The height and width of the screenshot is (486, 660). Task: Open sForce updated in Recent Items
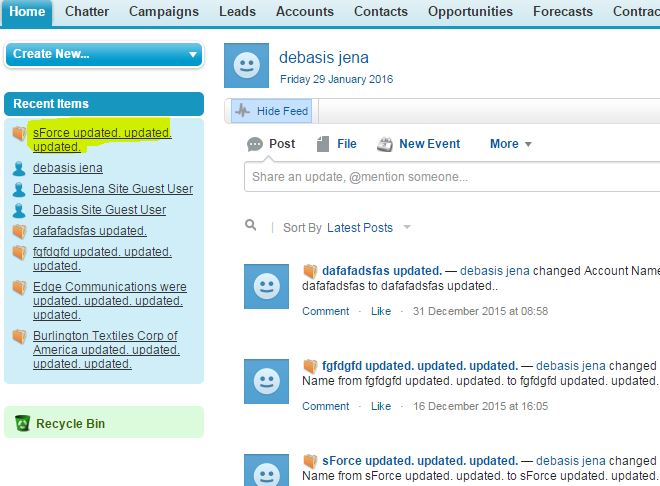click(x=102, y=140)
